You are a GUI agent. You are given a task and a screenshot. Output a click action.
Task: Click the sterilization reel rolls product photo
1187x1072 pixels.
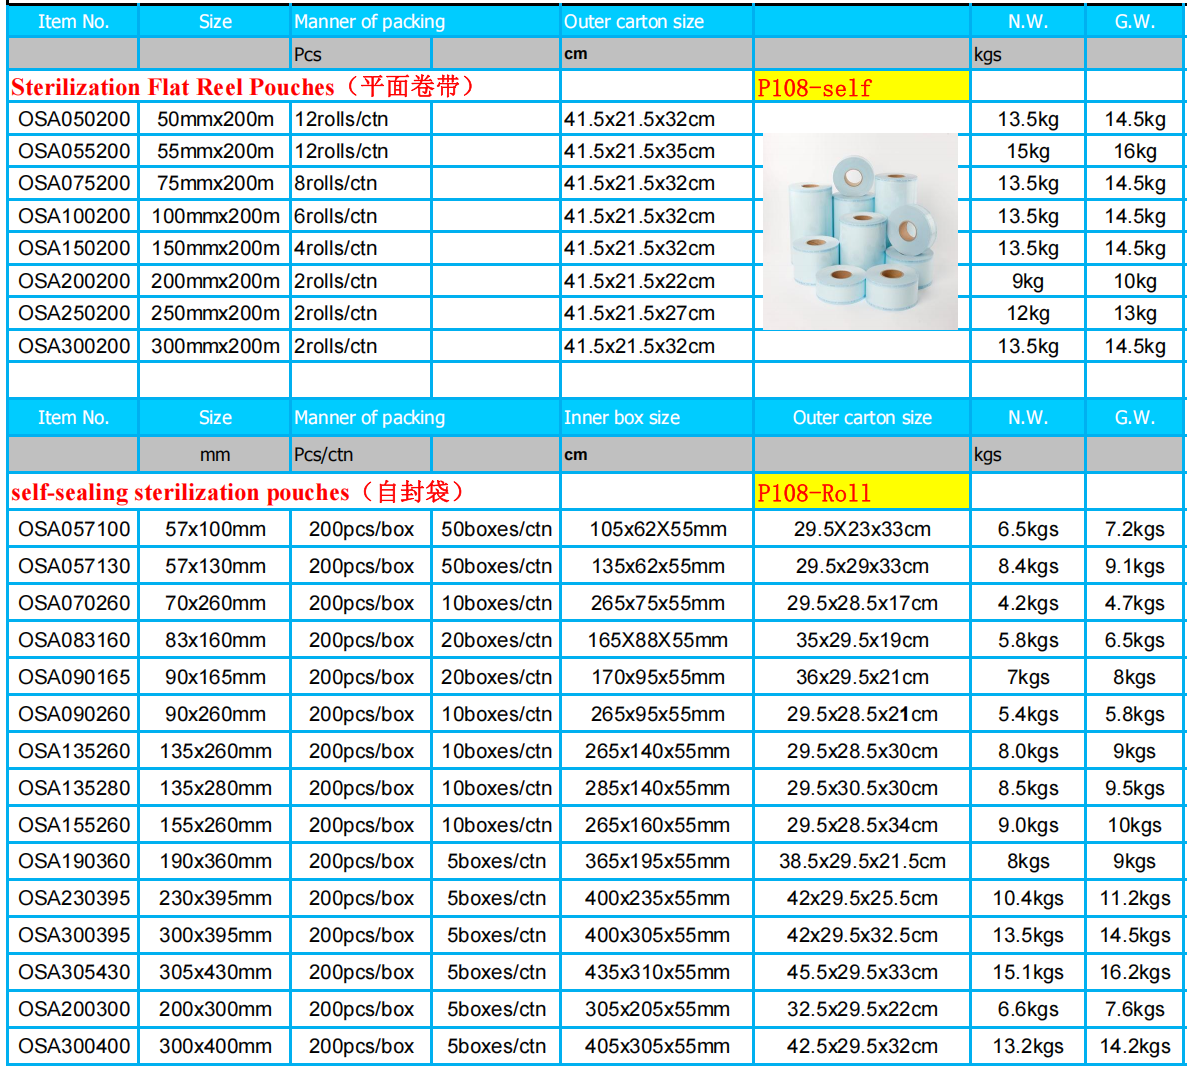[x=860, y=232]
